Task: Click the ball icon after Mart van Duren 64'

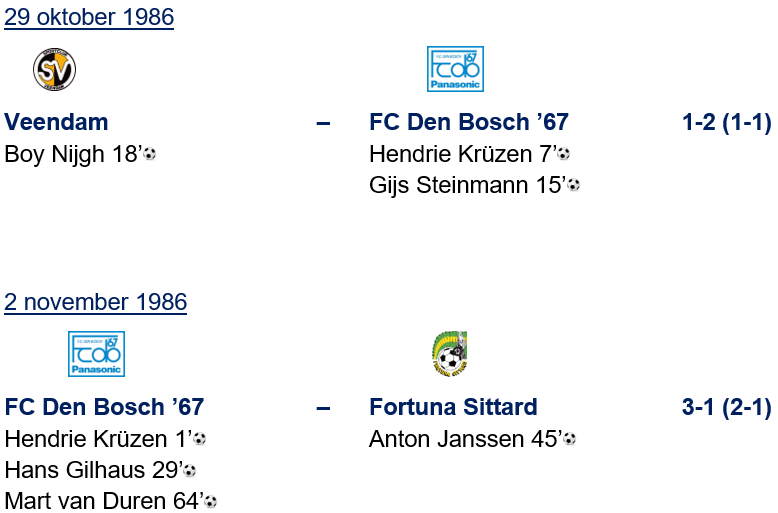Action: coord(210,501)
